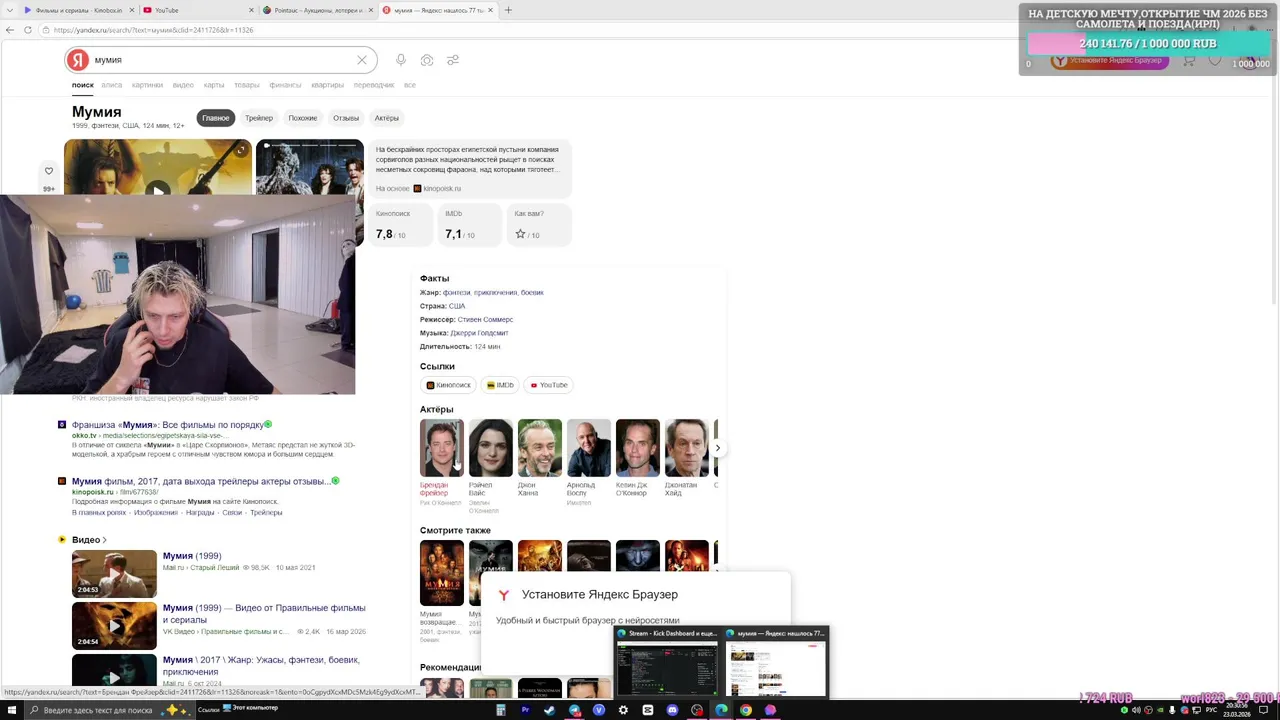Open Мумия фильм 2017 kinopoisk result

(200, 481)
